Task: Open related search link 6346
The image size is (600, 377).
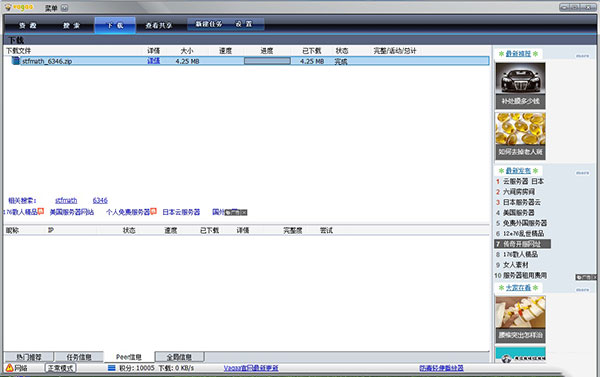Action: coord(100,201)
